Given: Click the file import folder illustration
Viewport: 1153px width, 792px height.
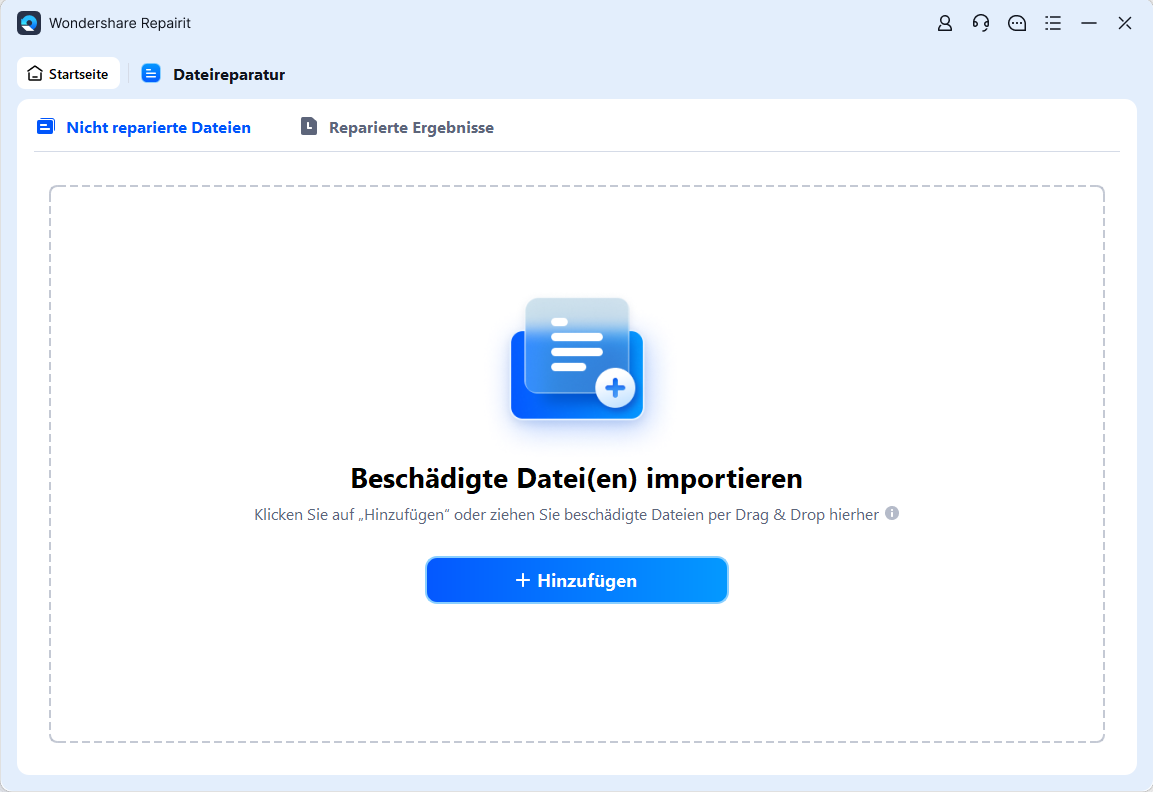Looking at the screenshot, I should pyautogui.click(x=577, y=358).
